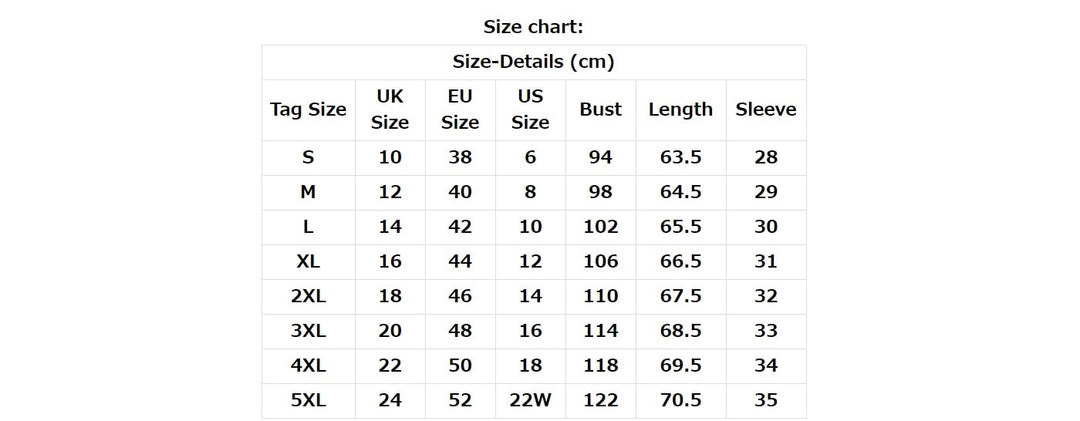Select the 'XL' tag size cell
The width and height of the screenshot is (1080, 421).
coord(308,261)
